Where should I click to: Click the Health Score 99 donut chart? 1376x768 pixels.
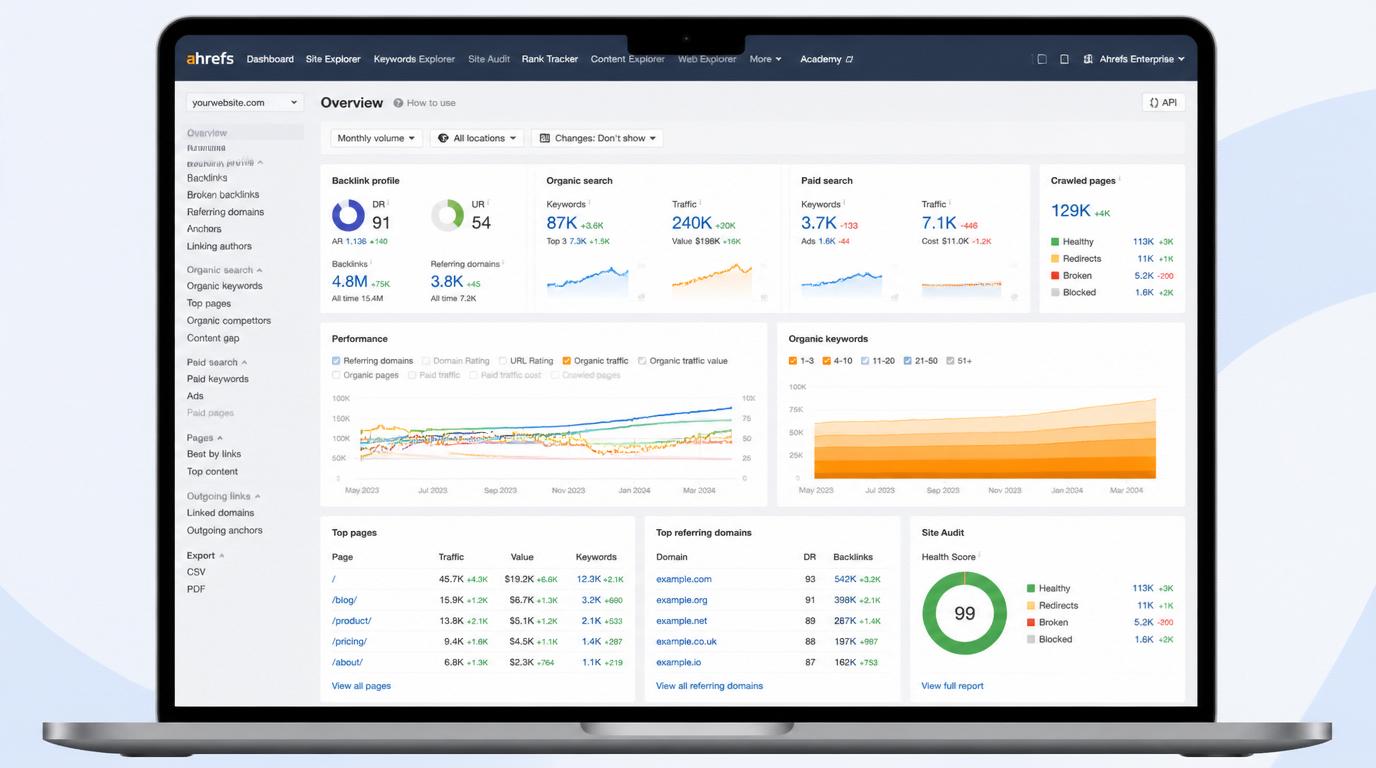point(964,613)
